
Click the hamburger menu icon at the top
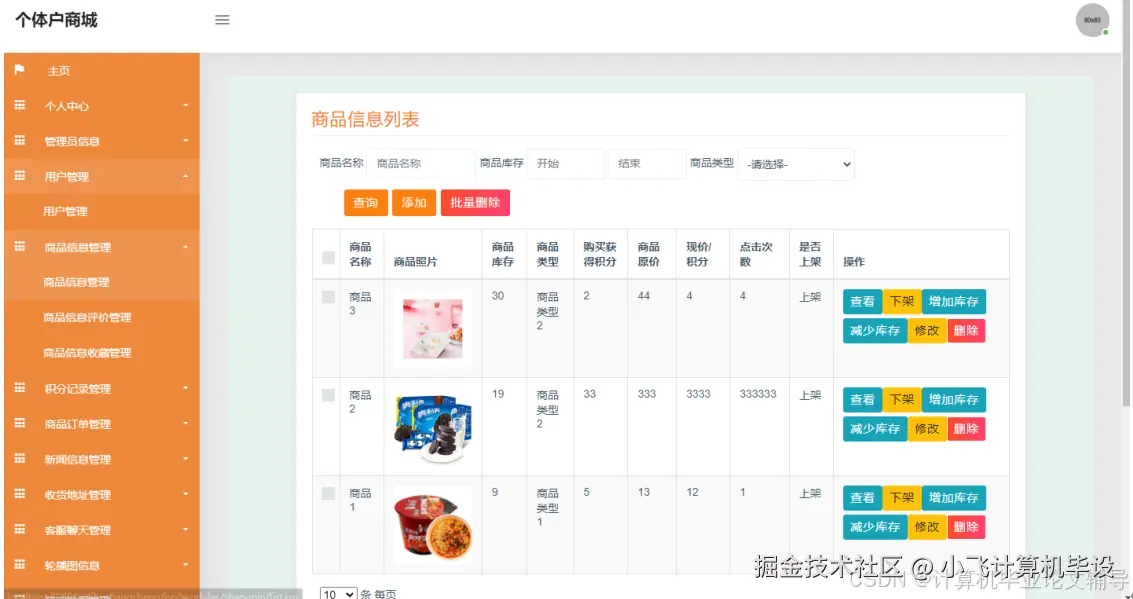click(222, 18)
